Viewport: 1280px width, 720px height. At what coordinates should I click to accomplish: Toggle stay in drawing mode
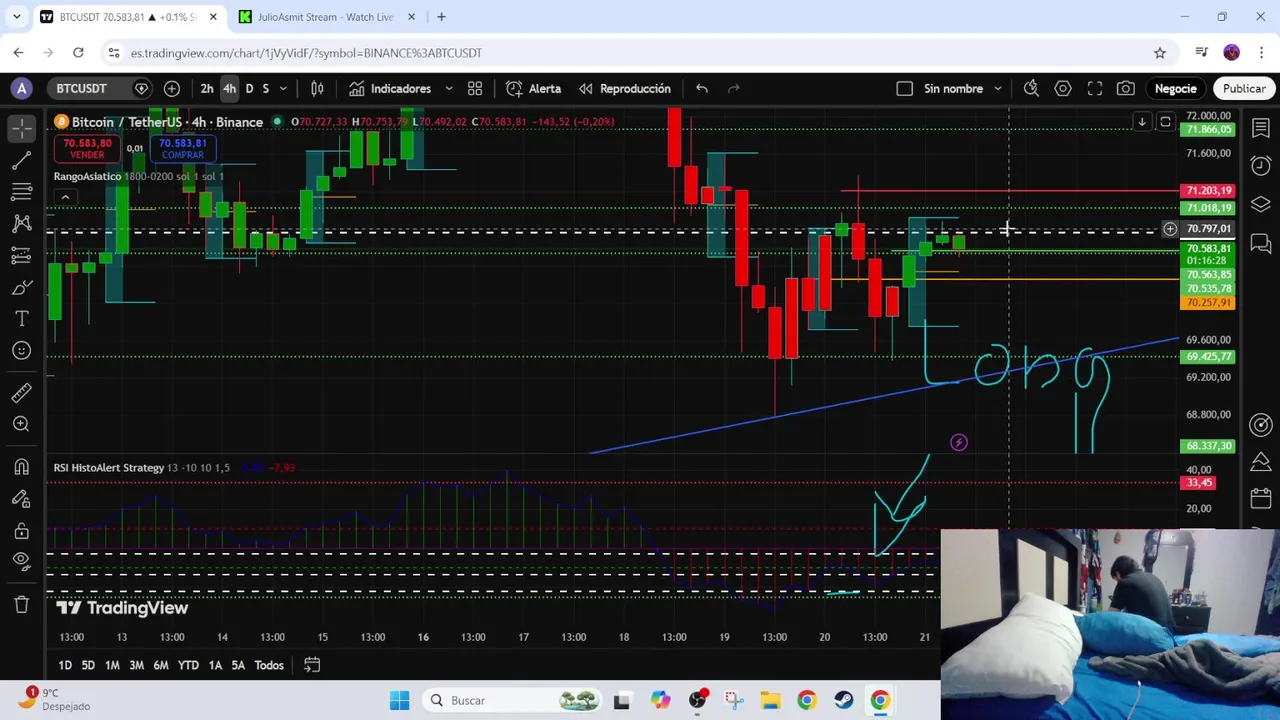pos(21,499)
